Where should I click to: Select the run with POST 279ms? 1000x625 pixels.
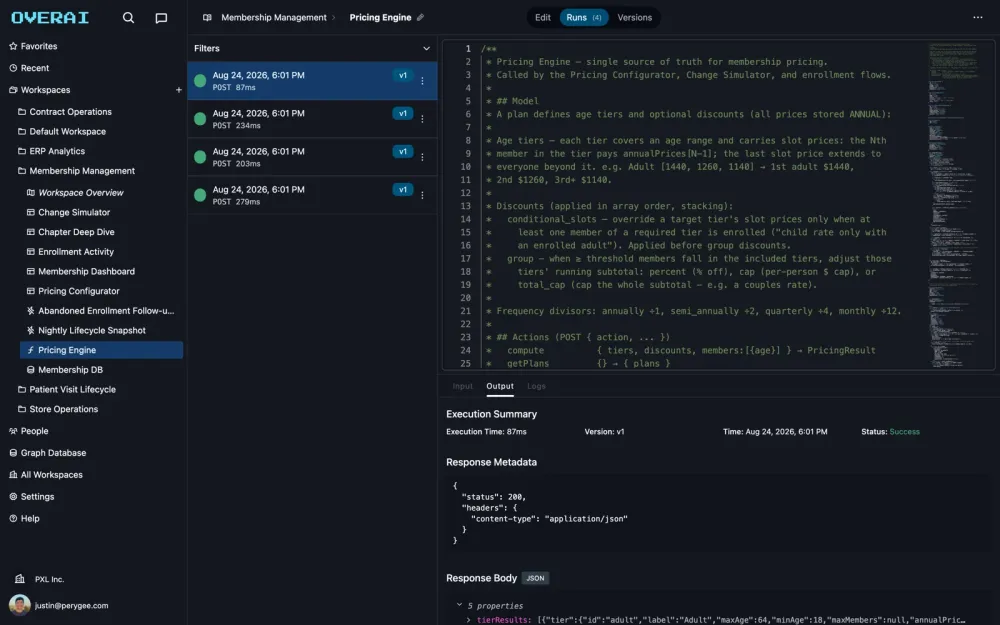coord(312,196)
